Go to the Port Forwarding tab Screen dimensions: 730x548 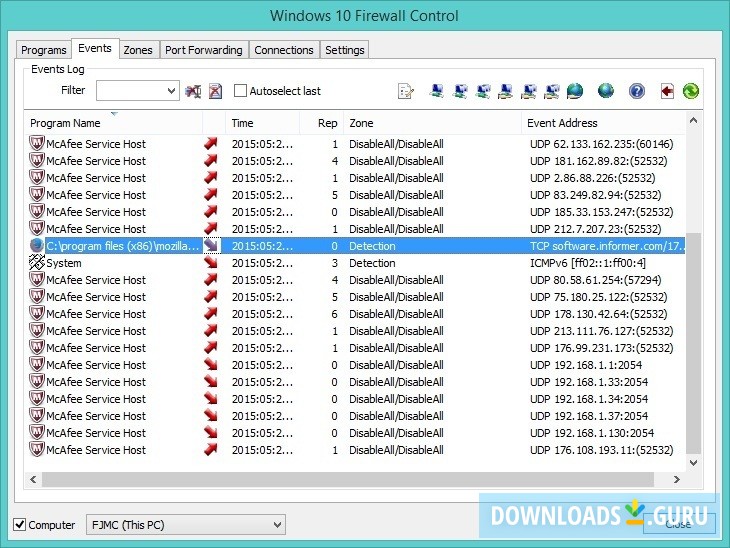tap(203, 50)
